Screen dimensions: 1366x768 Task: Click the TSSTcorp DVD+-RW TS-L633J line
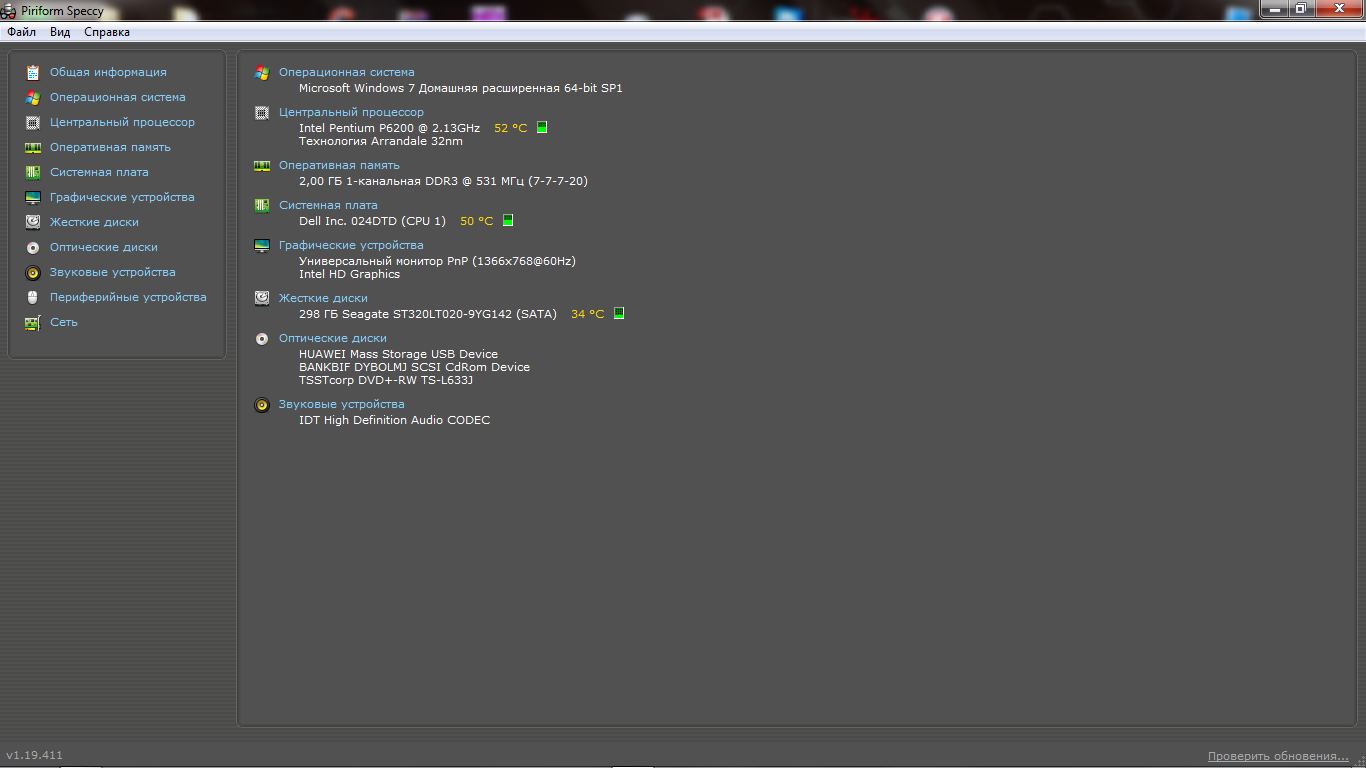point(386,380)
